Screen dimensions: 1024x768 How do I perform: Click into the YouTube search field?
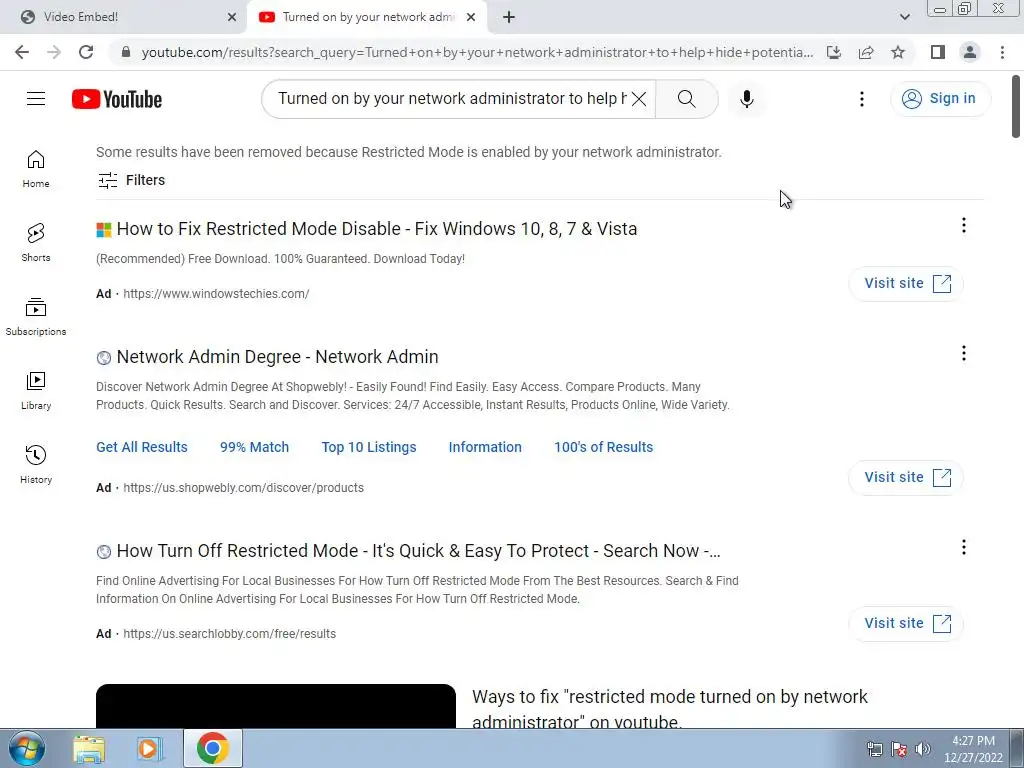[451, 99]
